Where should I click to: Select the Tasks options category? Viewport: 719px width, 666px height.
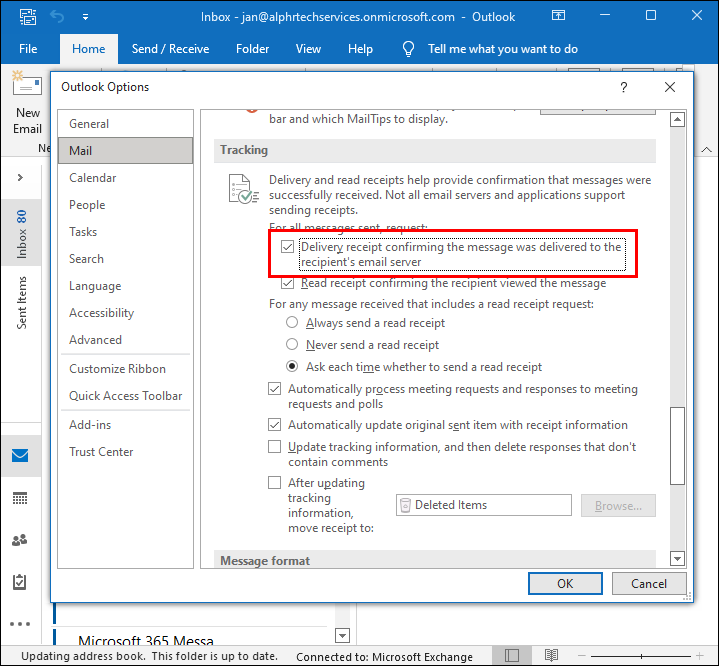tap(125, 232)
